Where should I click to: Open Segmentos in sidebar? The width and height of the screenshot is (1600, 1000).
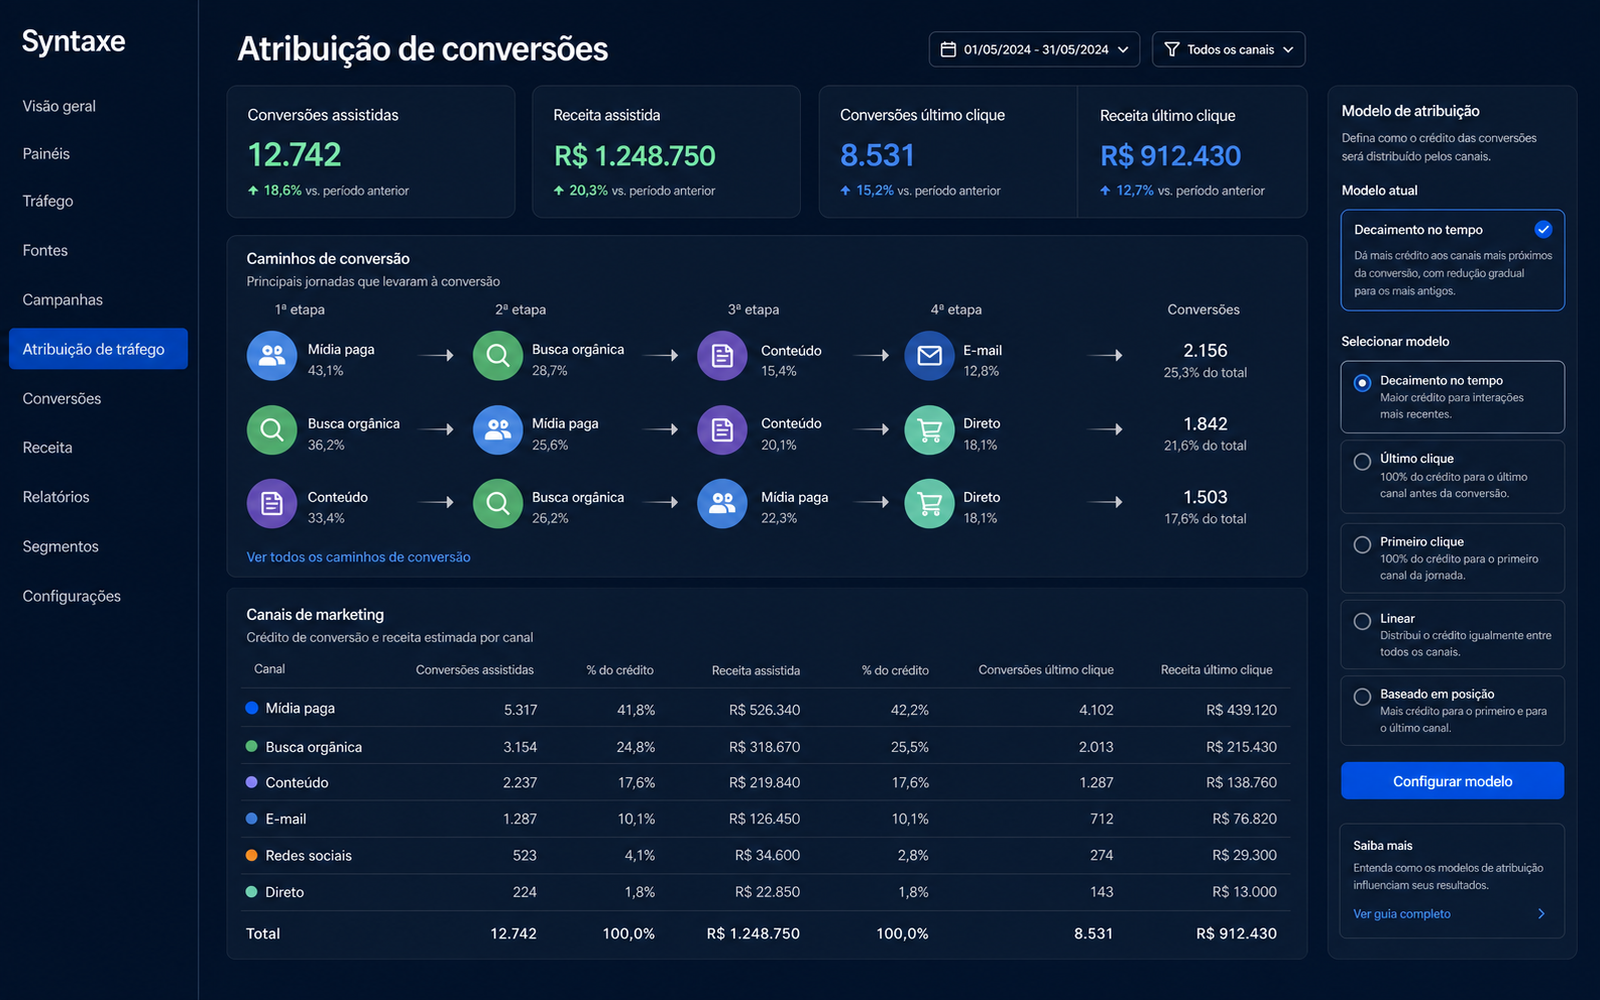click(60, 547)
